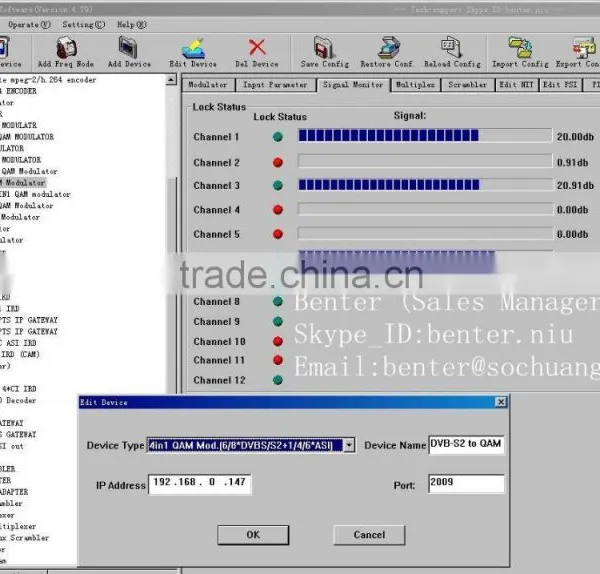Switch to the Multiplex tab
The height and width of the screenshot is (574, 600).
click(415, 85)
